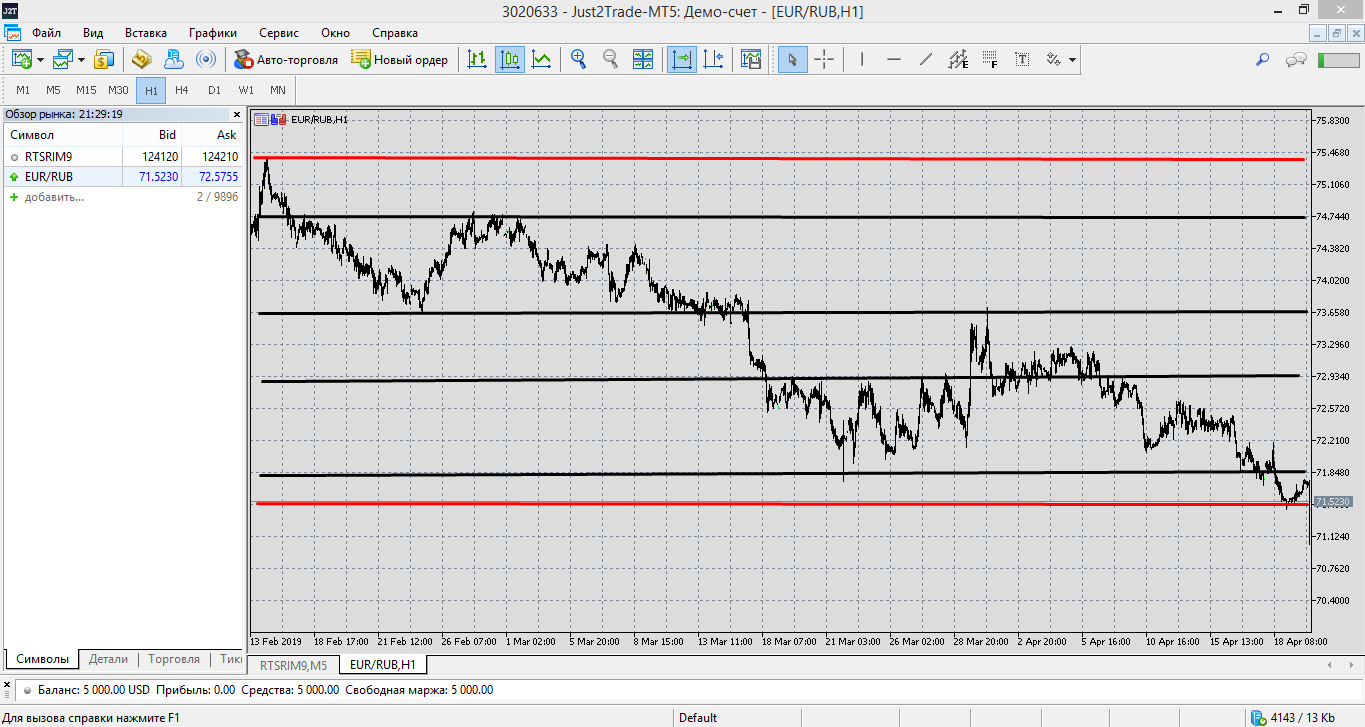Select the horizontal line drawing tool
1365x727 pixels.
[x=894, y=59]
